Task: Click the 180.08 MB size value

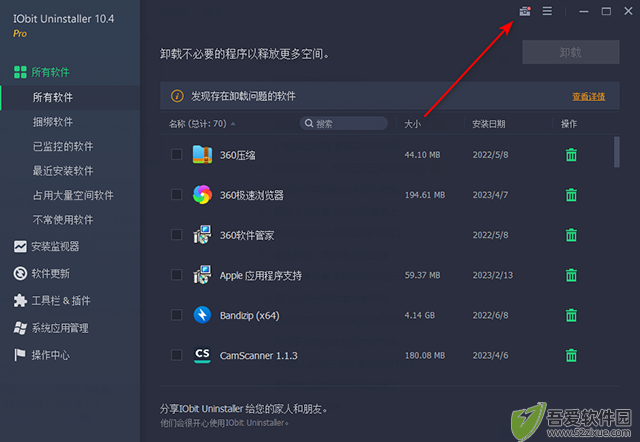Action: 425,355
